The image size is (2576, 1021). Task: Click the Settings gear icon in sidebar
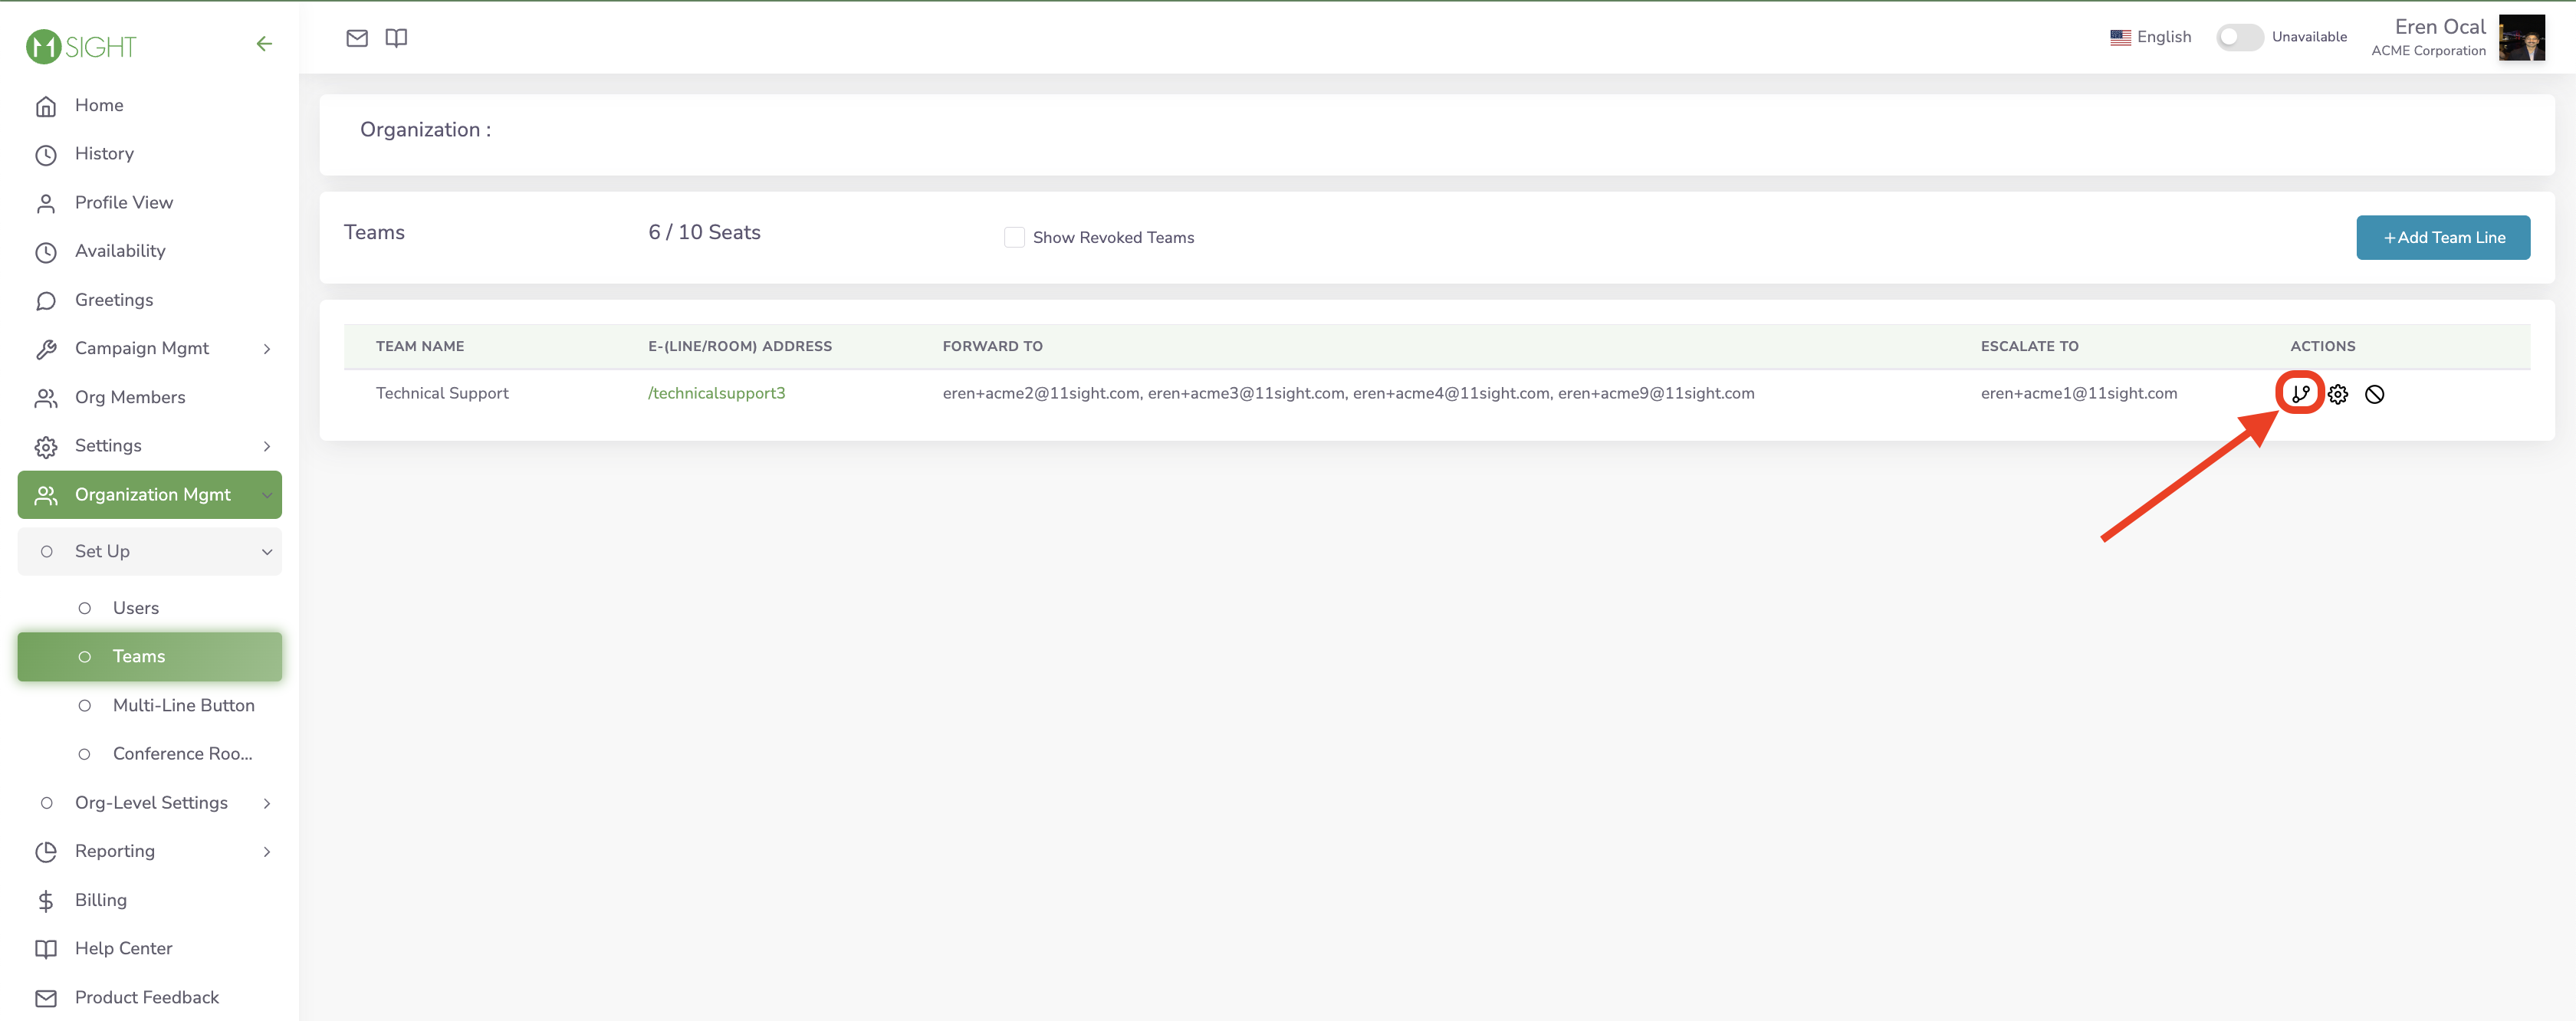pos(46,447)
